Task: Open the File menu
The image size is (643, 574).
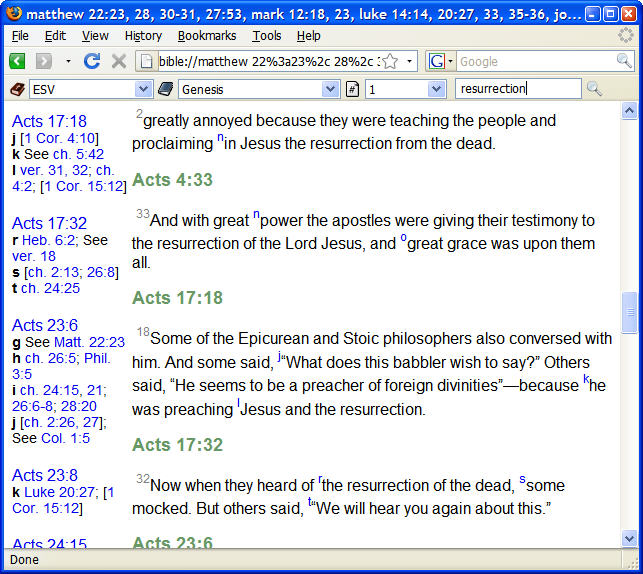Action: coord(20,36)
